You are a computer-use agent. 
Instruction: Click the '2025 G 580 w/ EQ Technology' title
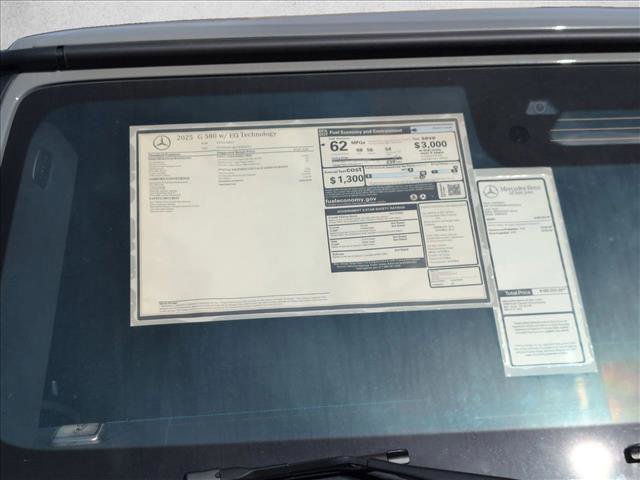tap(226, 136)
